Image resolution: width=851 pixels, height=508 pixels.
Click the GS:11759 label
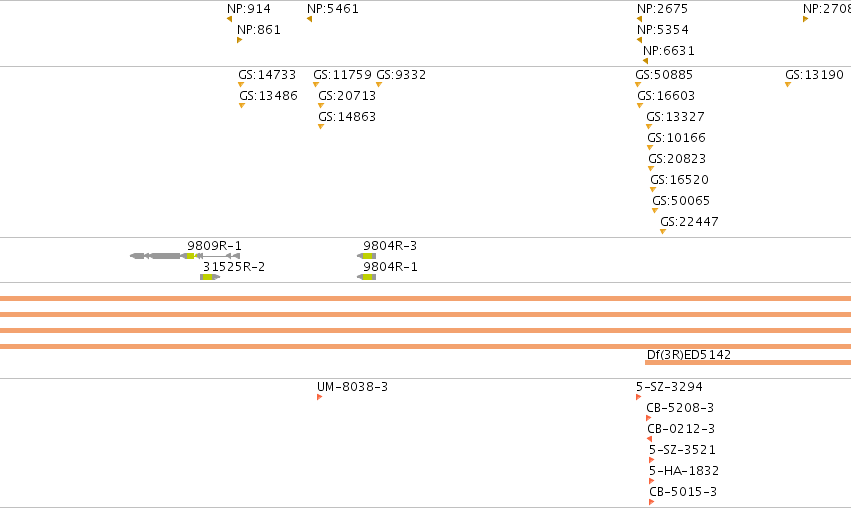pos(342,75)
